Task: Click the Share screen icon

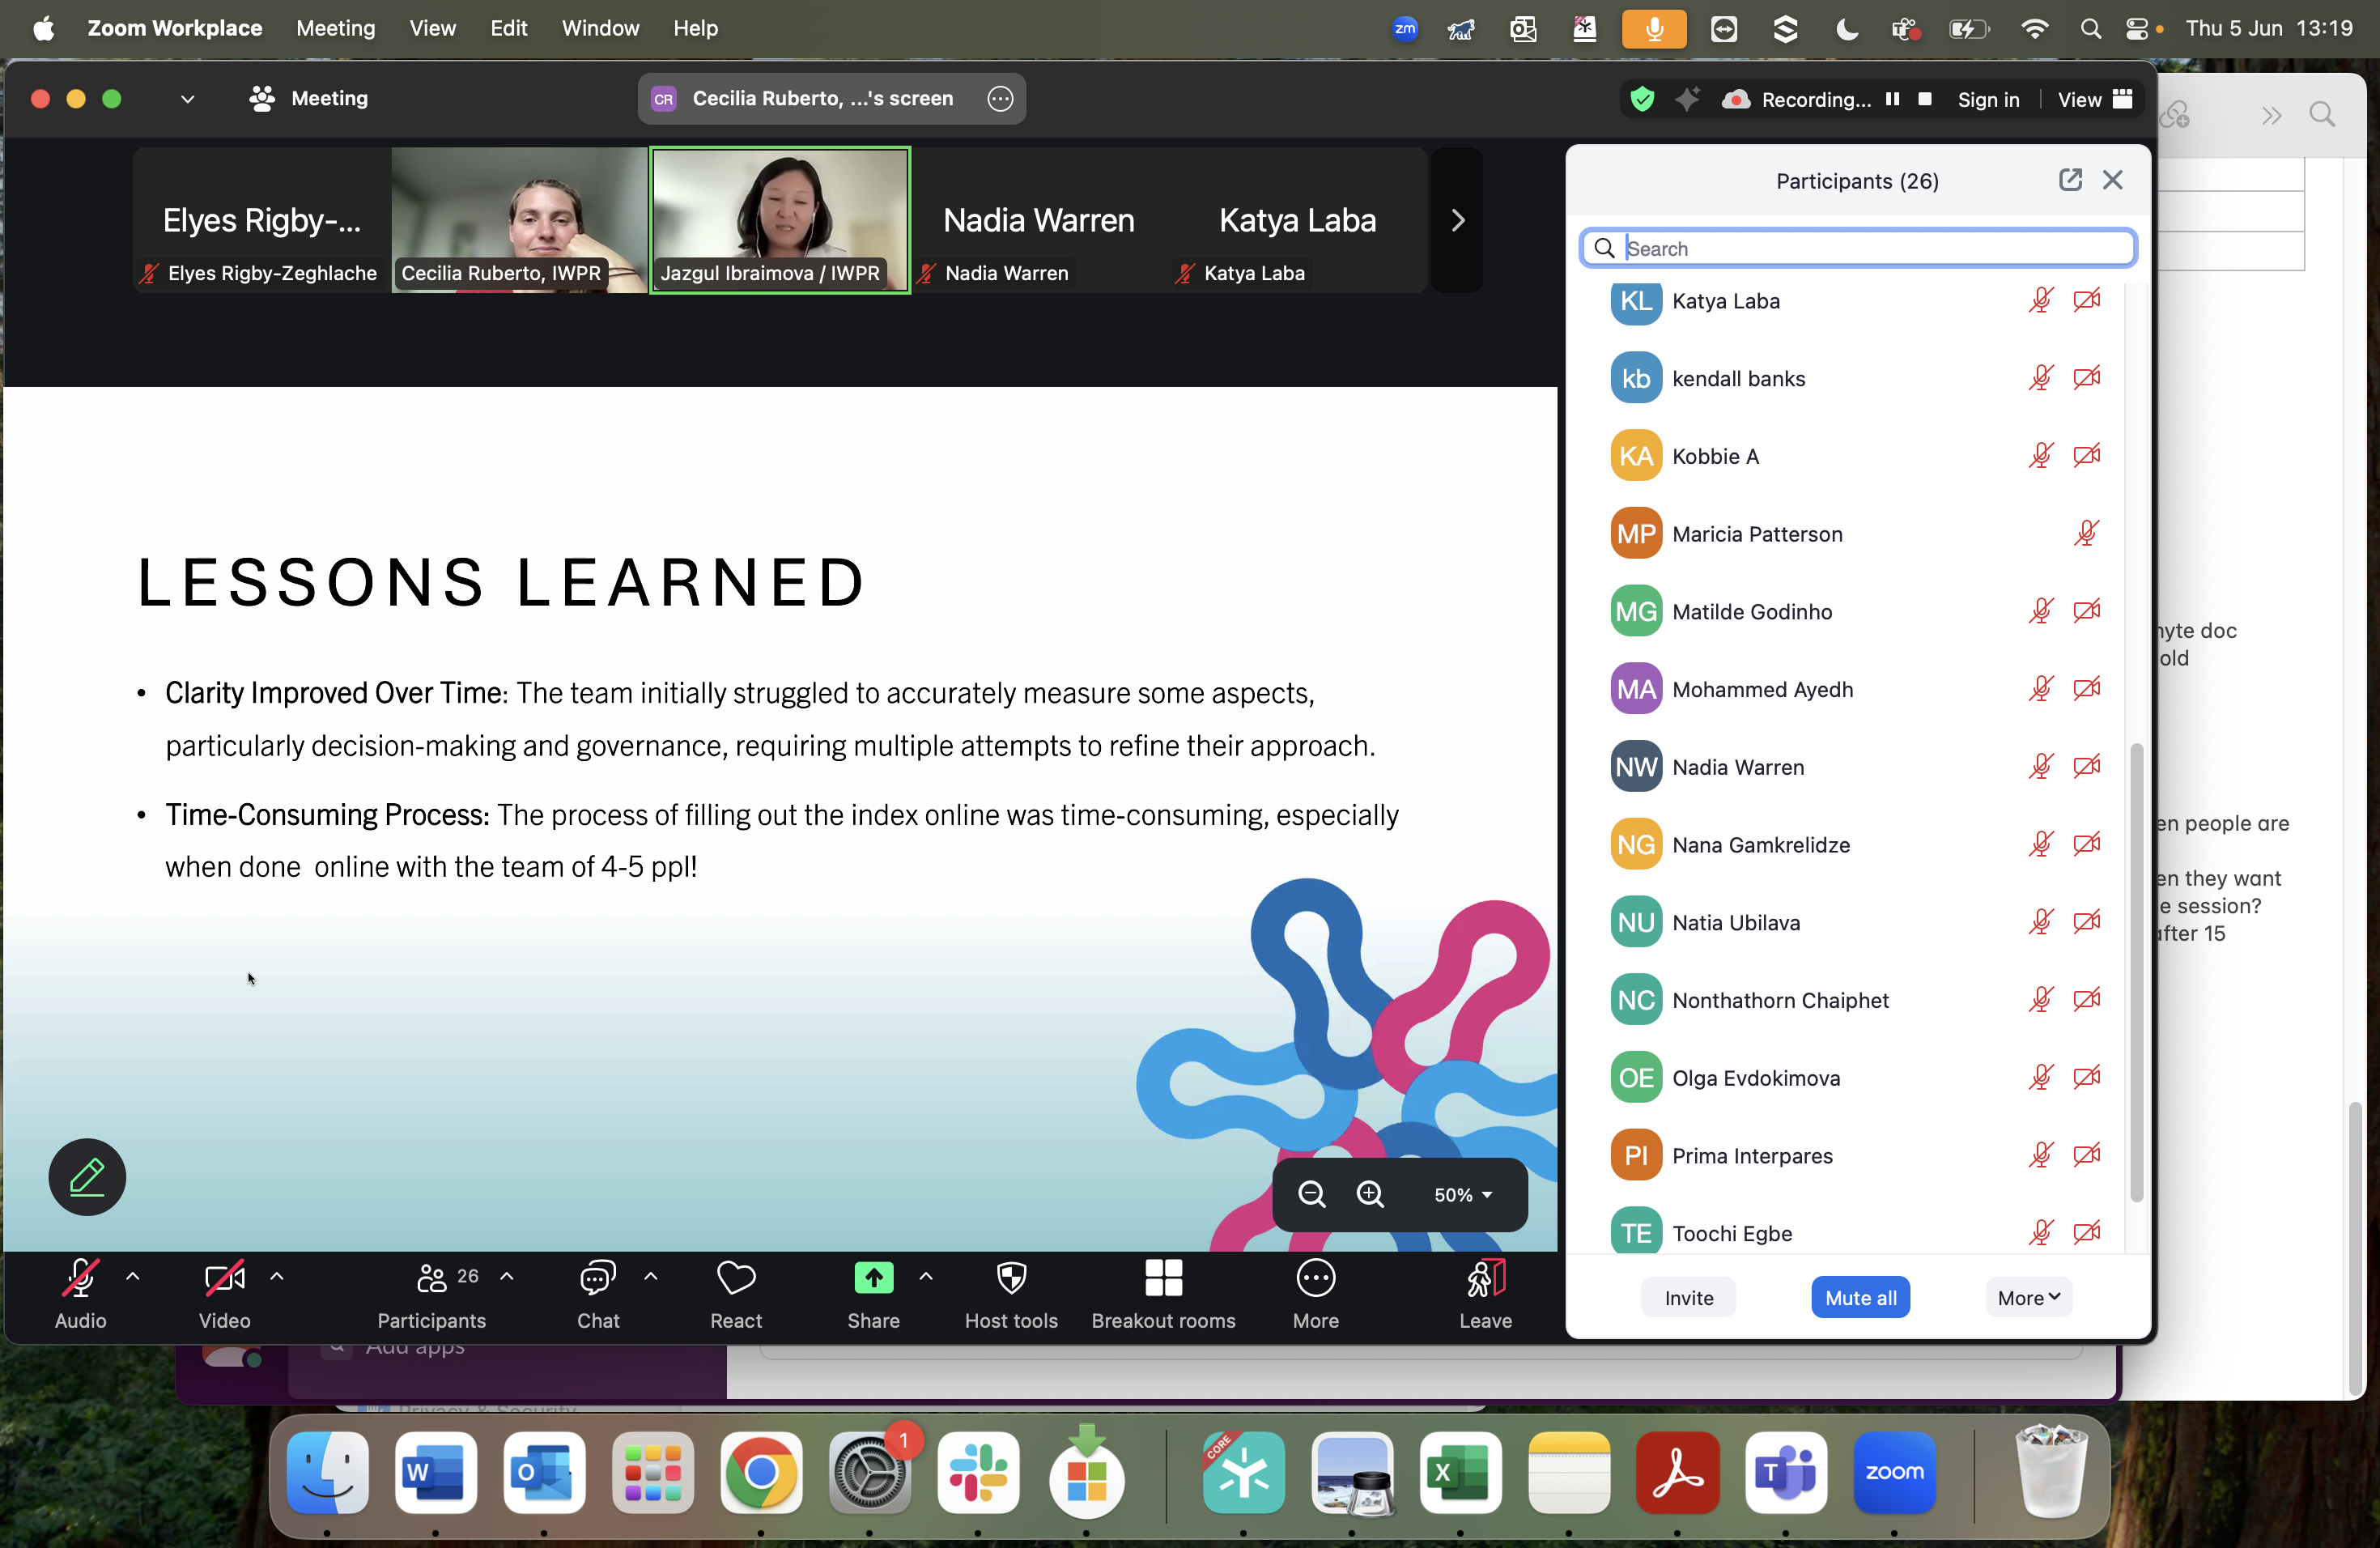Action: [x=873, y=1278]
